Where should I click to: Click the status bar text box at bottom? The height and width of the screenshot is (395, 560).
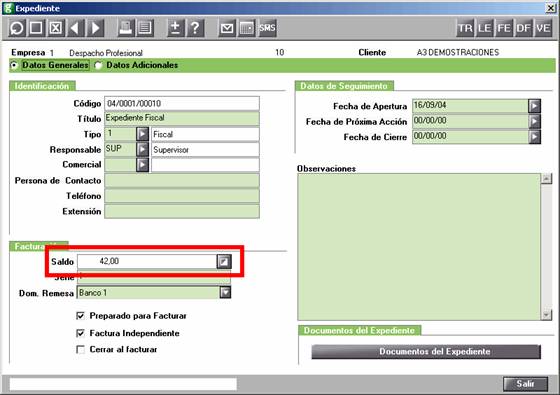123,384
